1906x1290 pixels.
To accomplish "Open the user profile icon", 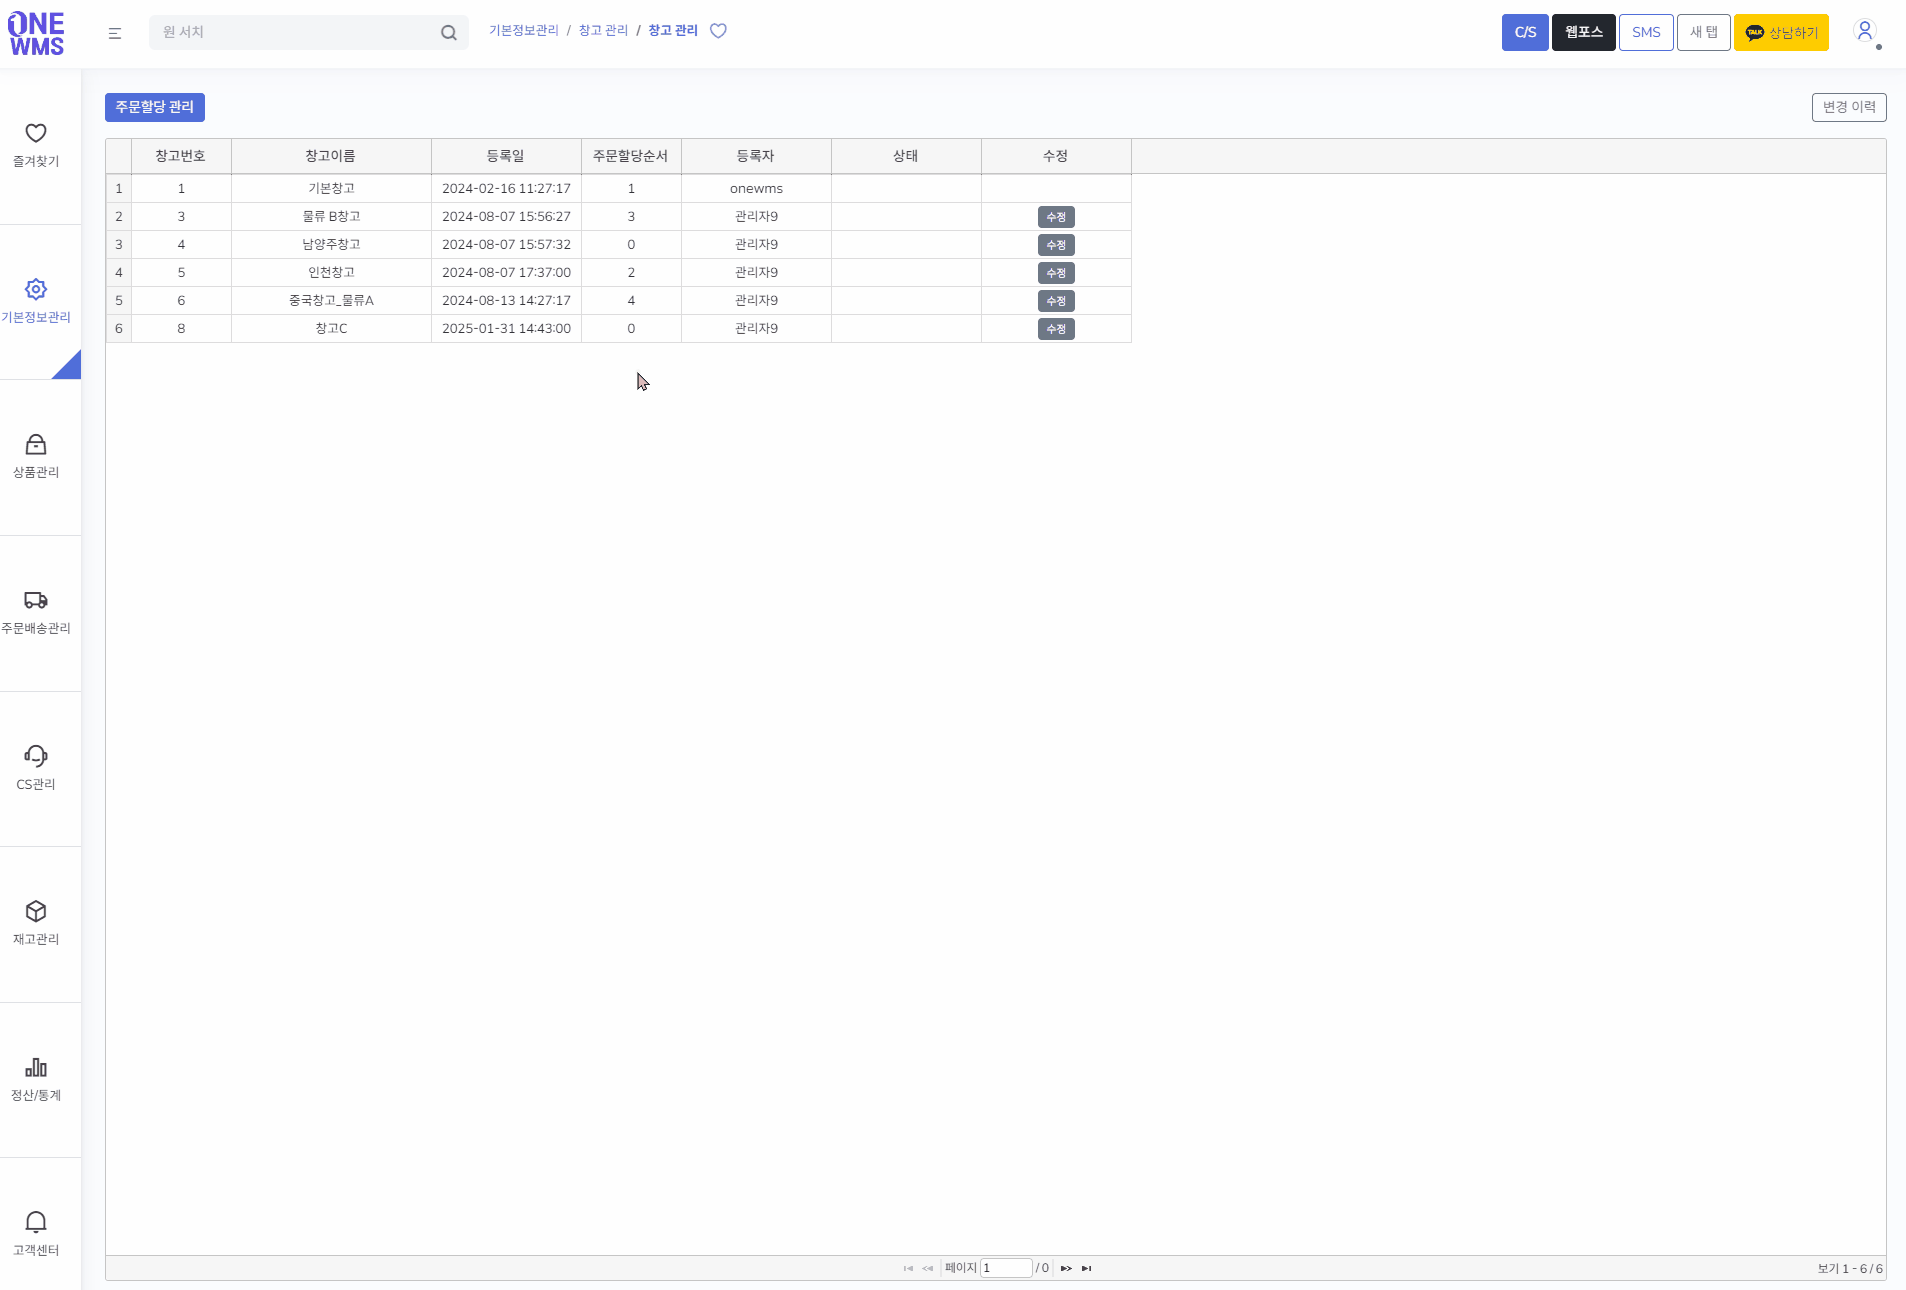I will [x=1865, y=32].
